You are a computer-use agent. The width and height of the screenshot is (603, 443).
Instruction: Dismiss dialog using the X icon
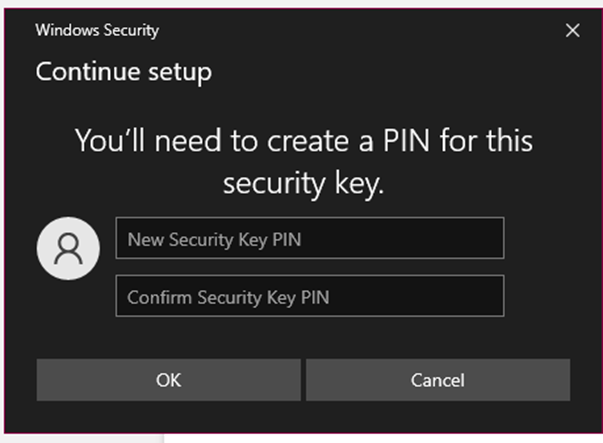[x=573, y=30]
